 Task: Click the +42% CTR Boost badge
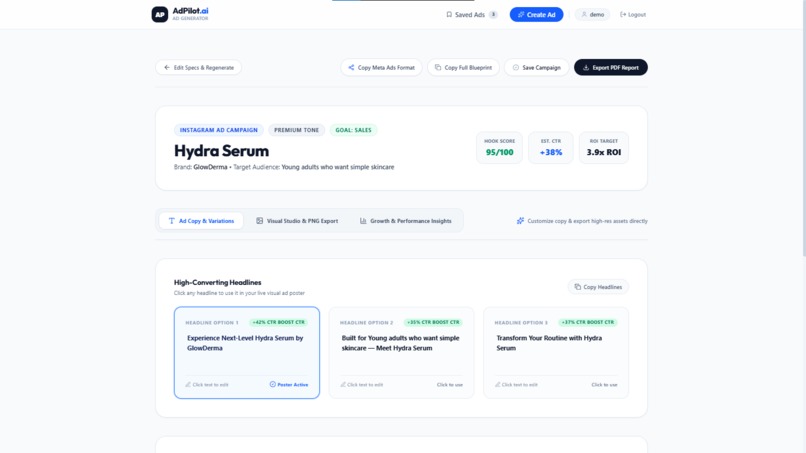(x=279, y=322)
